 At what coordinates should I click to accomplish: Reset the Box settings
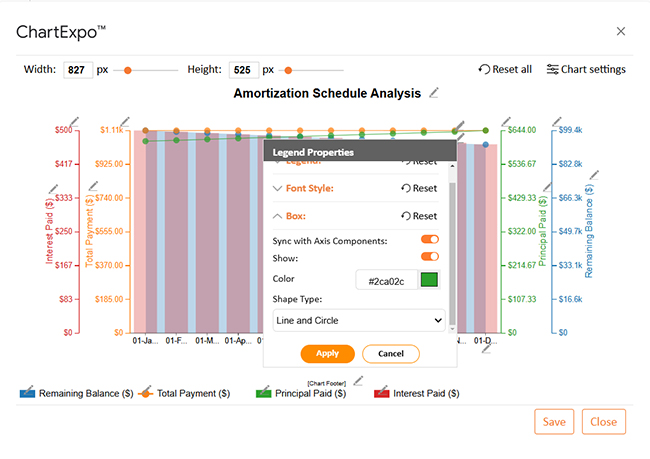coord(419,216)
